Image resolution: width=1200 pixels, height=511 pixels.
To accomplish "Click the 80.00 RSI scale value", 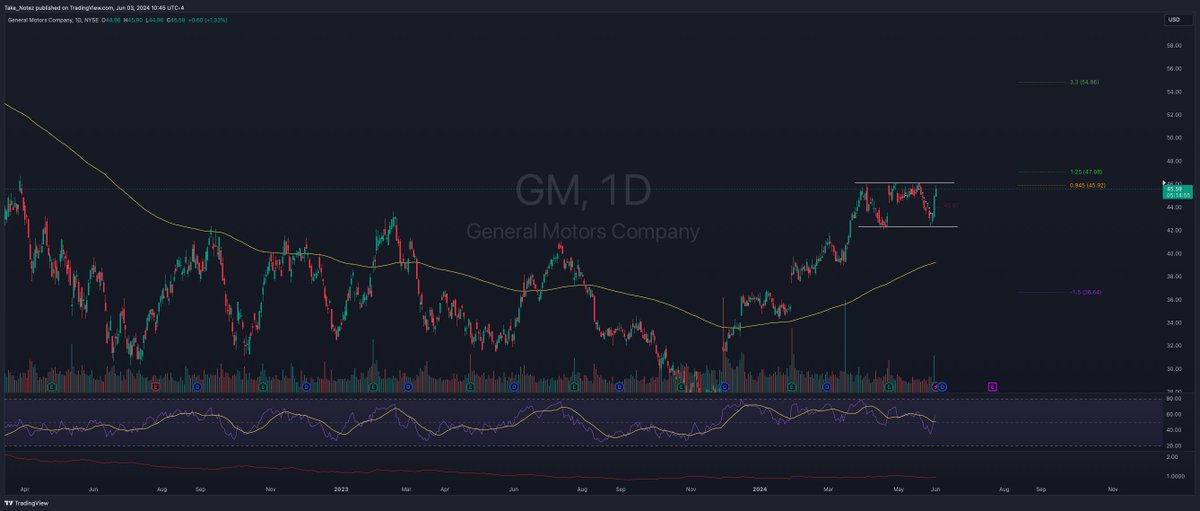I will click(x=1173, y=399).
